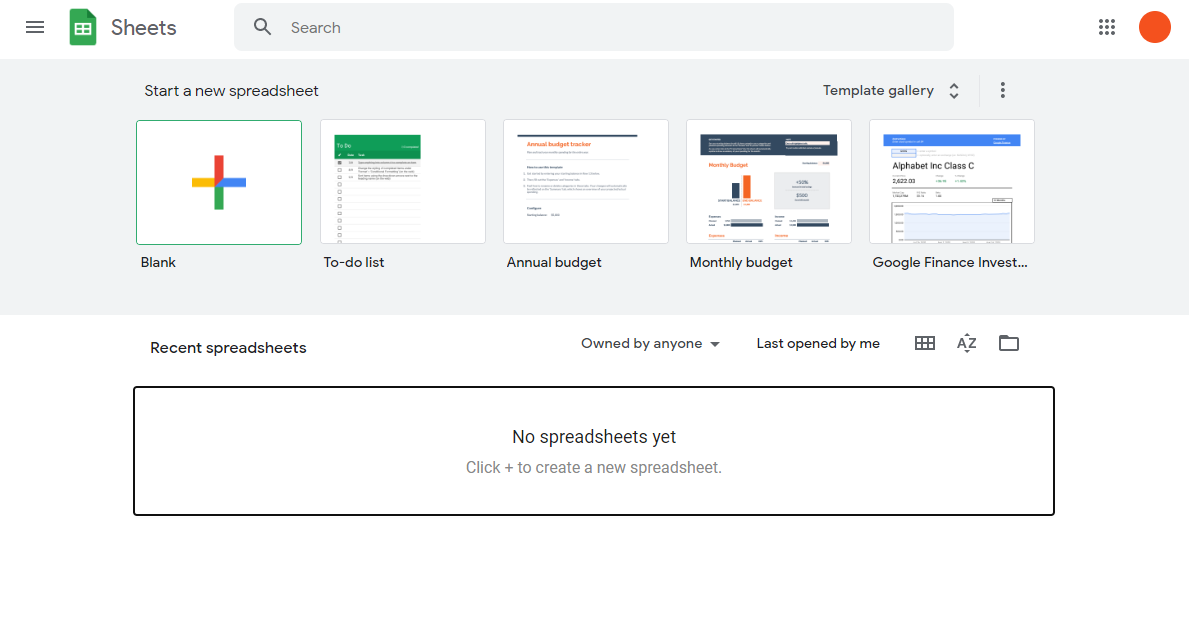Create a new Blank spreadsheet
1201x639 pixels.
219,182
